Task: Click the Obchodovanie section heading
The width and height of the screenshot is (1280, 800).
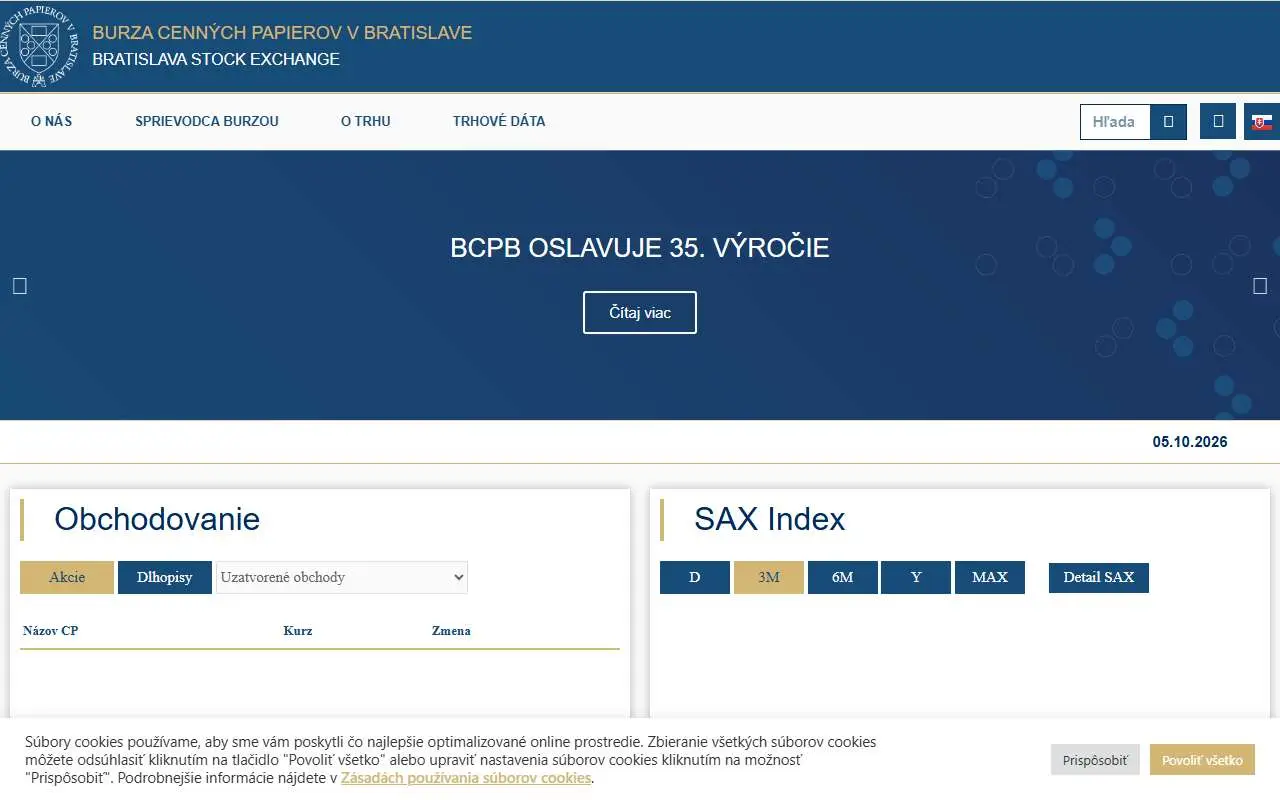Action: click(157, 519)
